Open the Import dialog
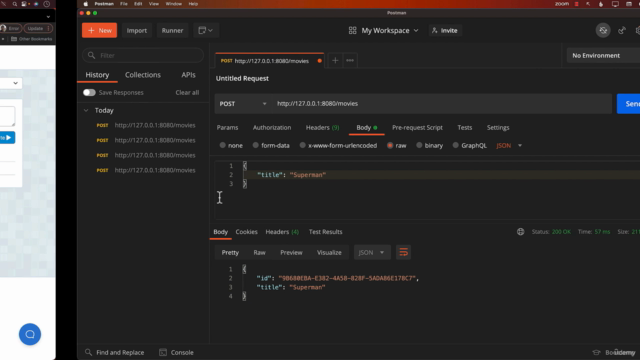The height and width of the screenshot is (360, 640). pos(136,30)
